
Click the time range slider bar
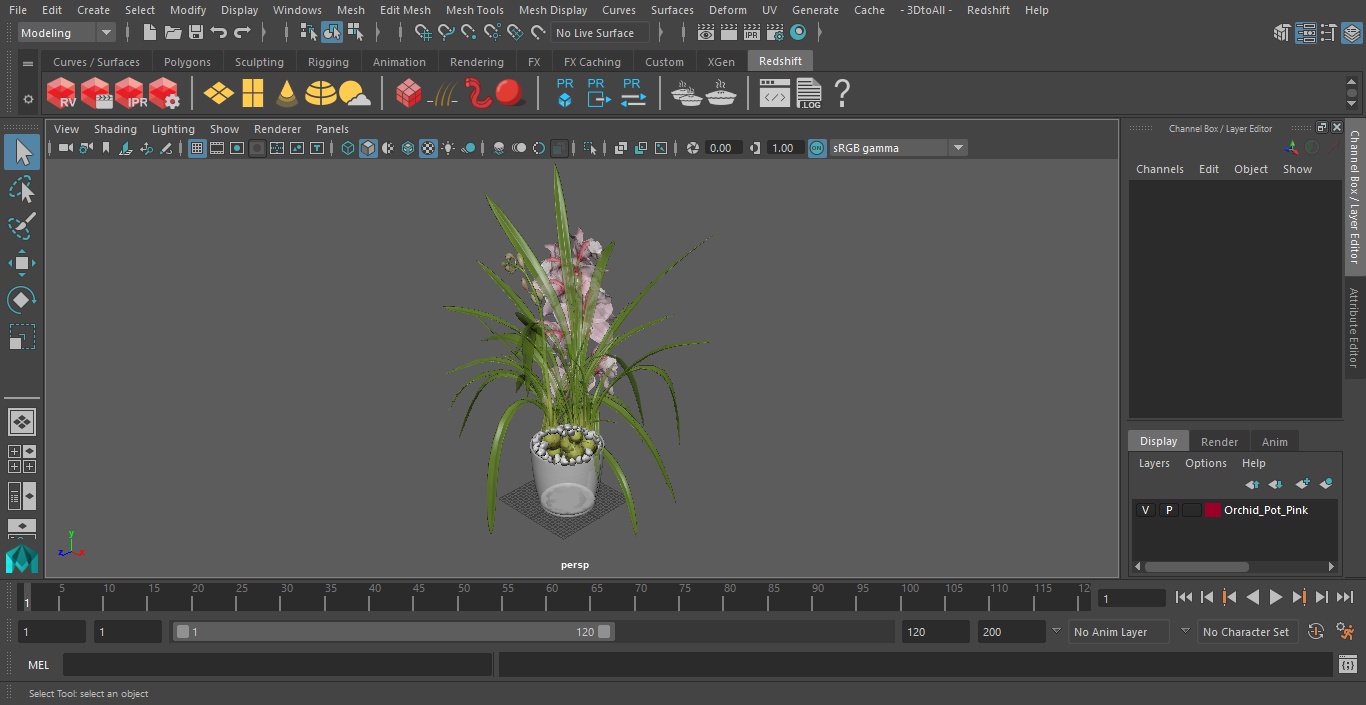393,632
